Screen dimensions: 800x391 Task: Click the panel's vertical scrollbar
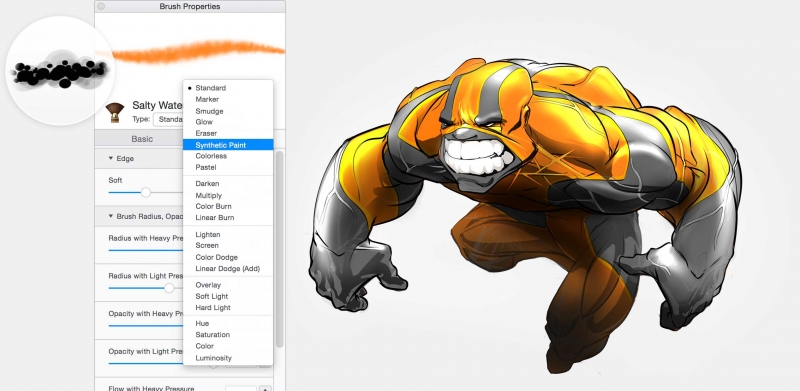tap(279, 250)
